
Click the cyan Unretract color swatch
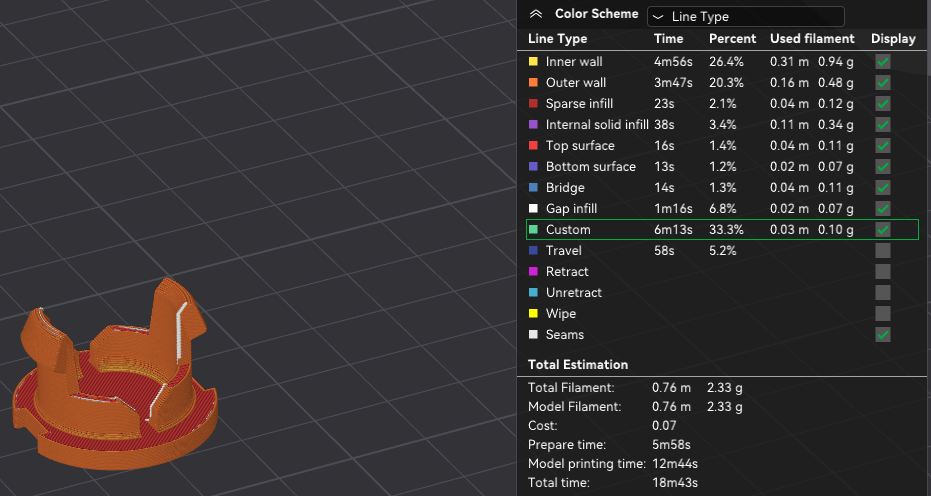tap(533, 292)
